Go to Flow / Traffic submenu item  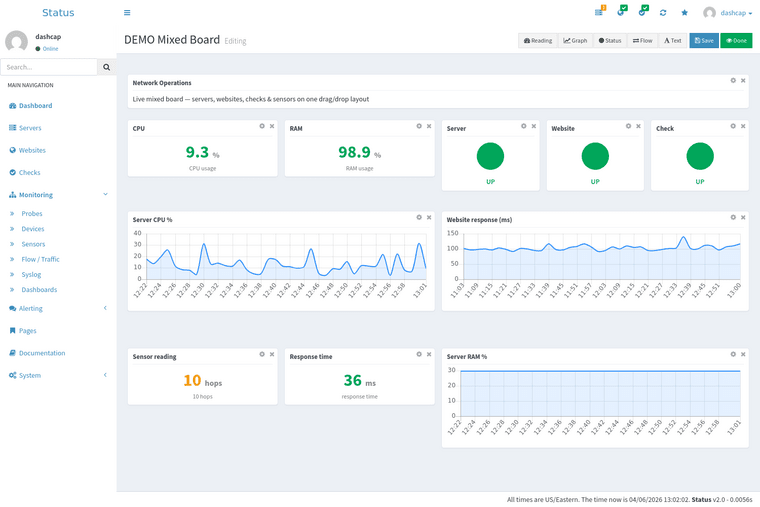(x=40, y=259)
